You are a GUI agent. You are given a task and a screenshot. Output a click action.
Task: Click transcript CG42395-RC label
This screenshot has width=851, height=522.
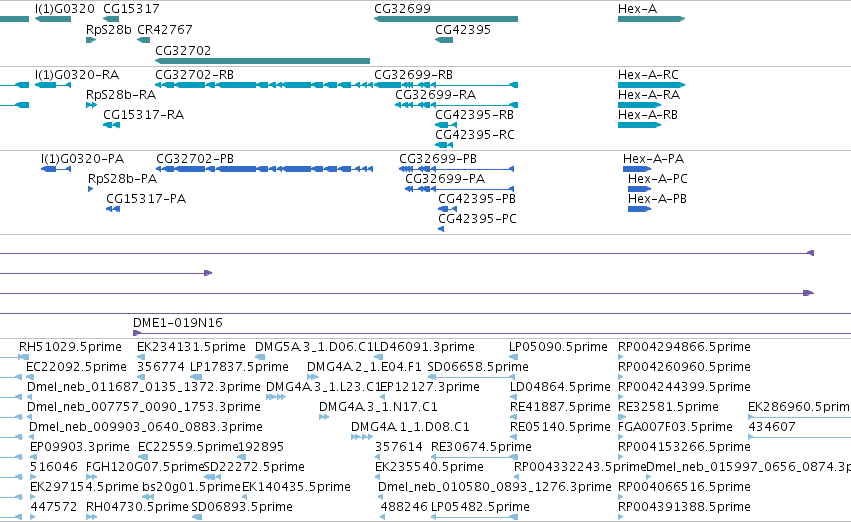(x=475, y=135)
